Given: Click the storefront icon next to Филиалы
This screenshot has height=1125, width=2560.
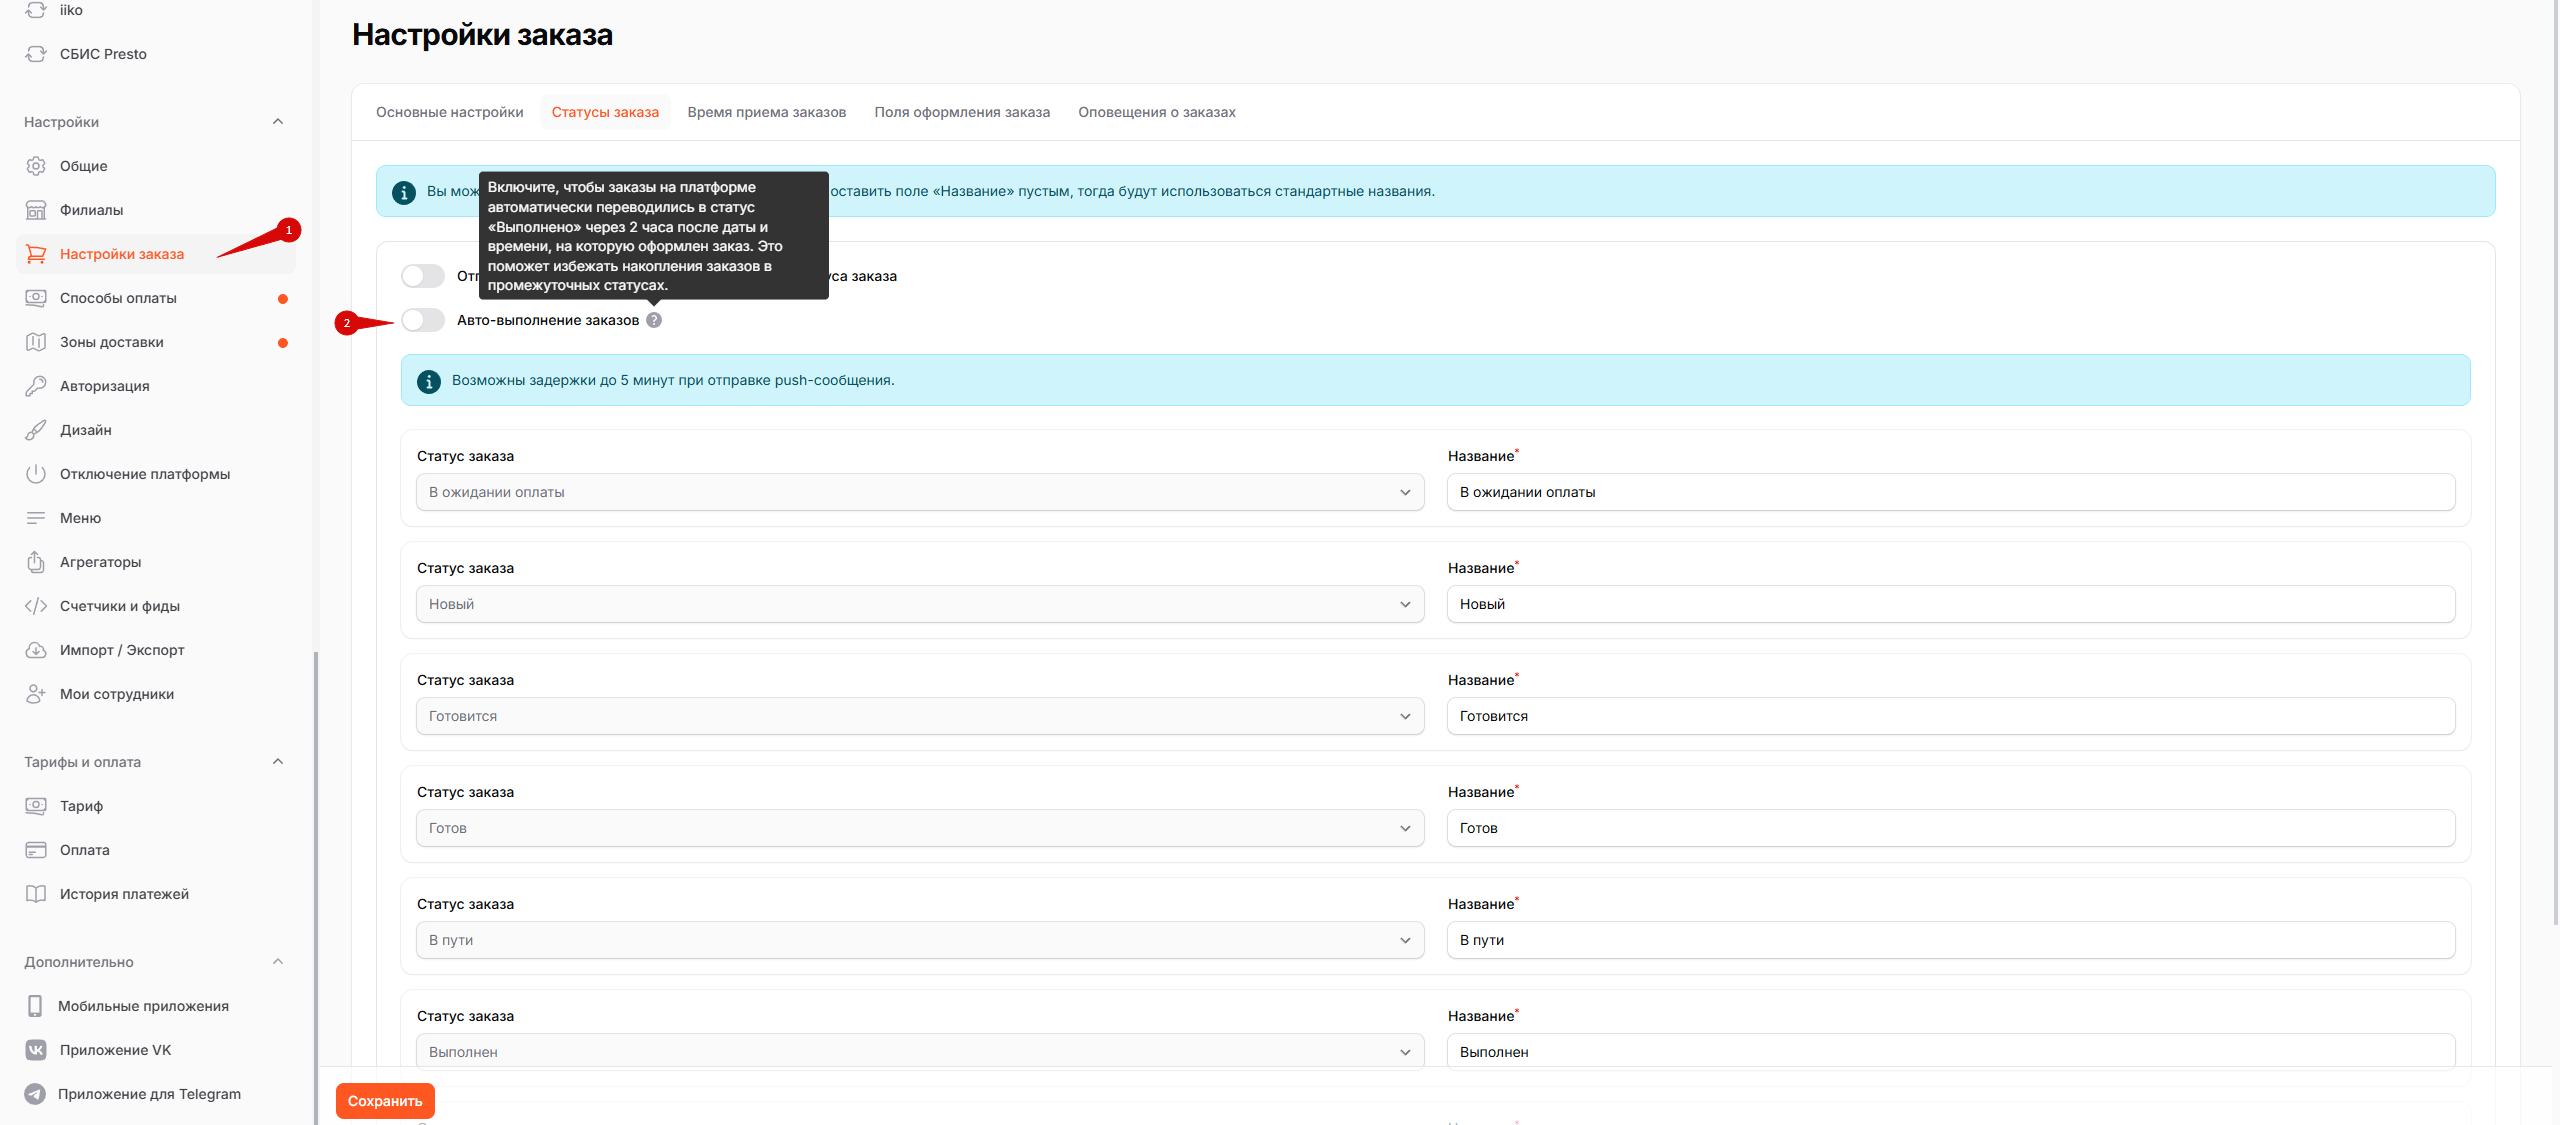Looking at the screenshot, I should pyautogui.click(x=36, y=210).
